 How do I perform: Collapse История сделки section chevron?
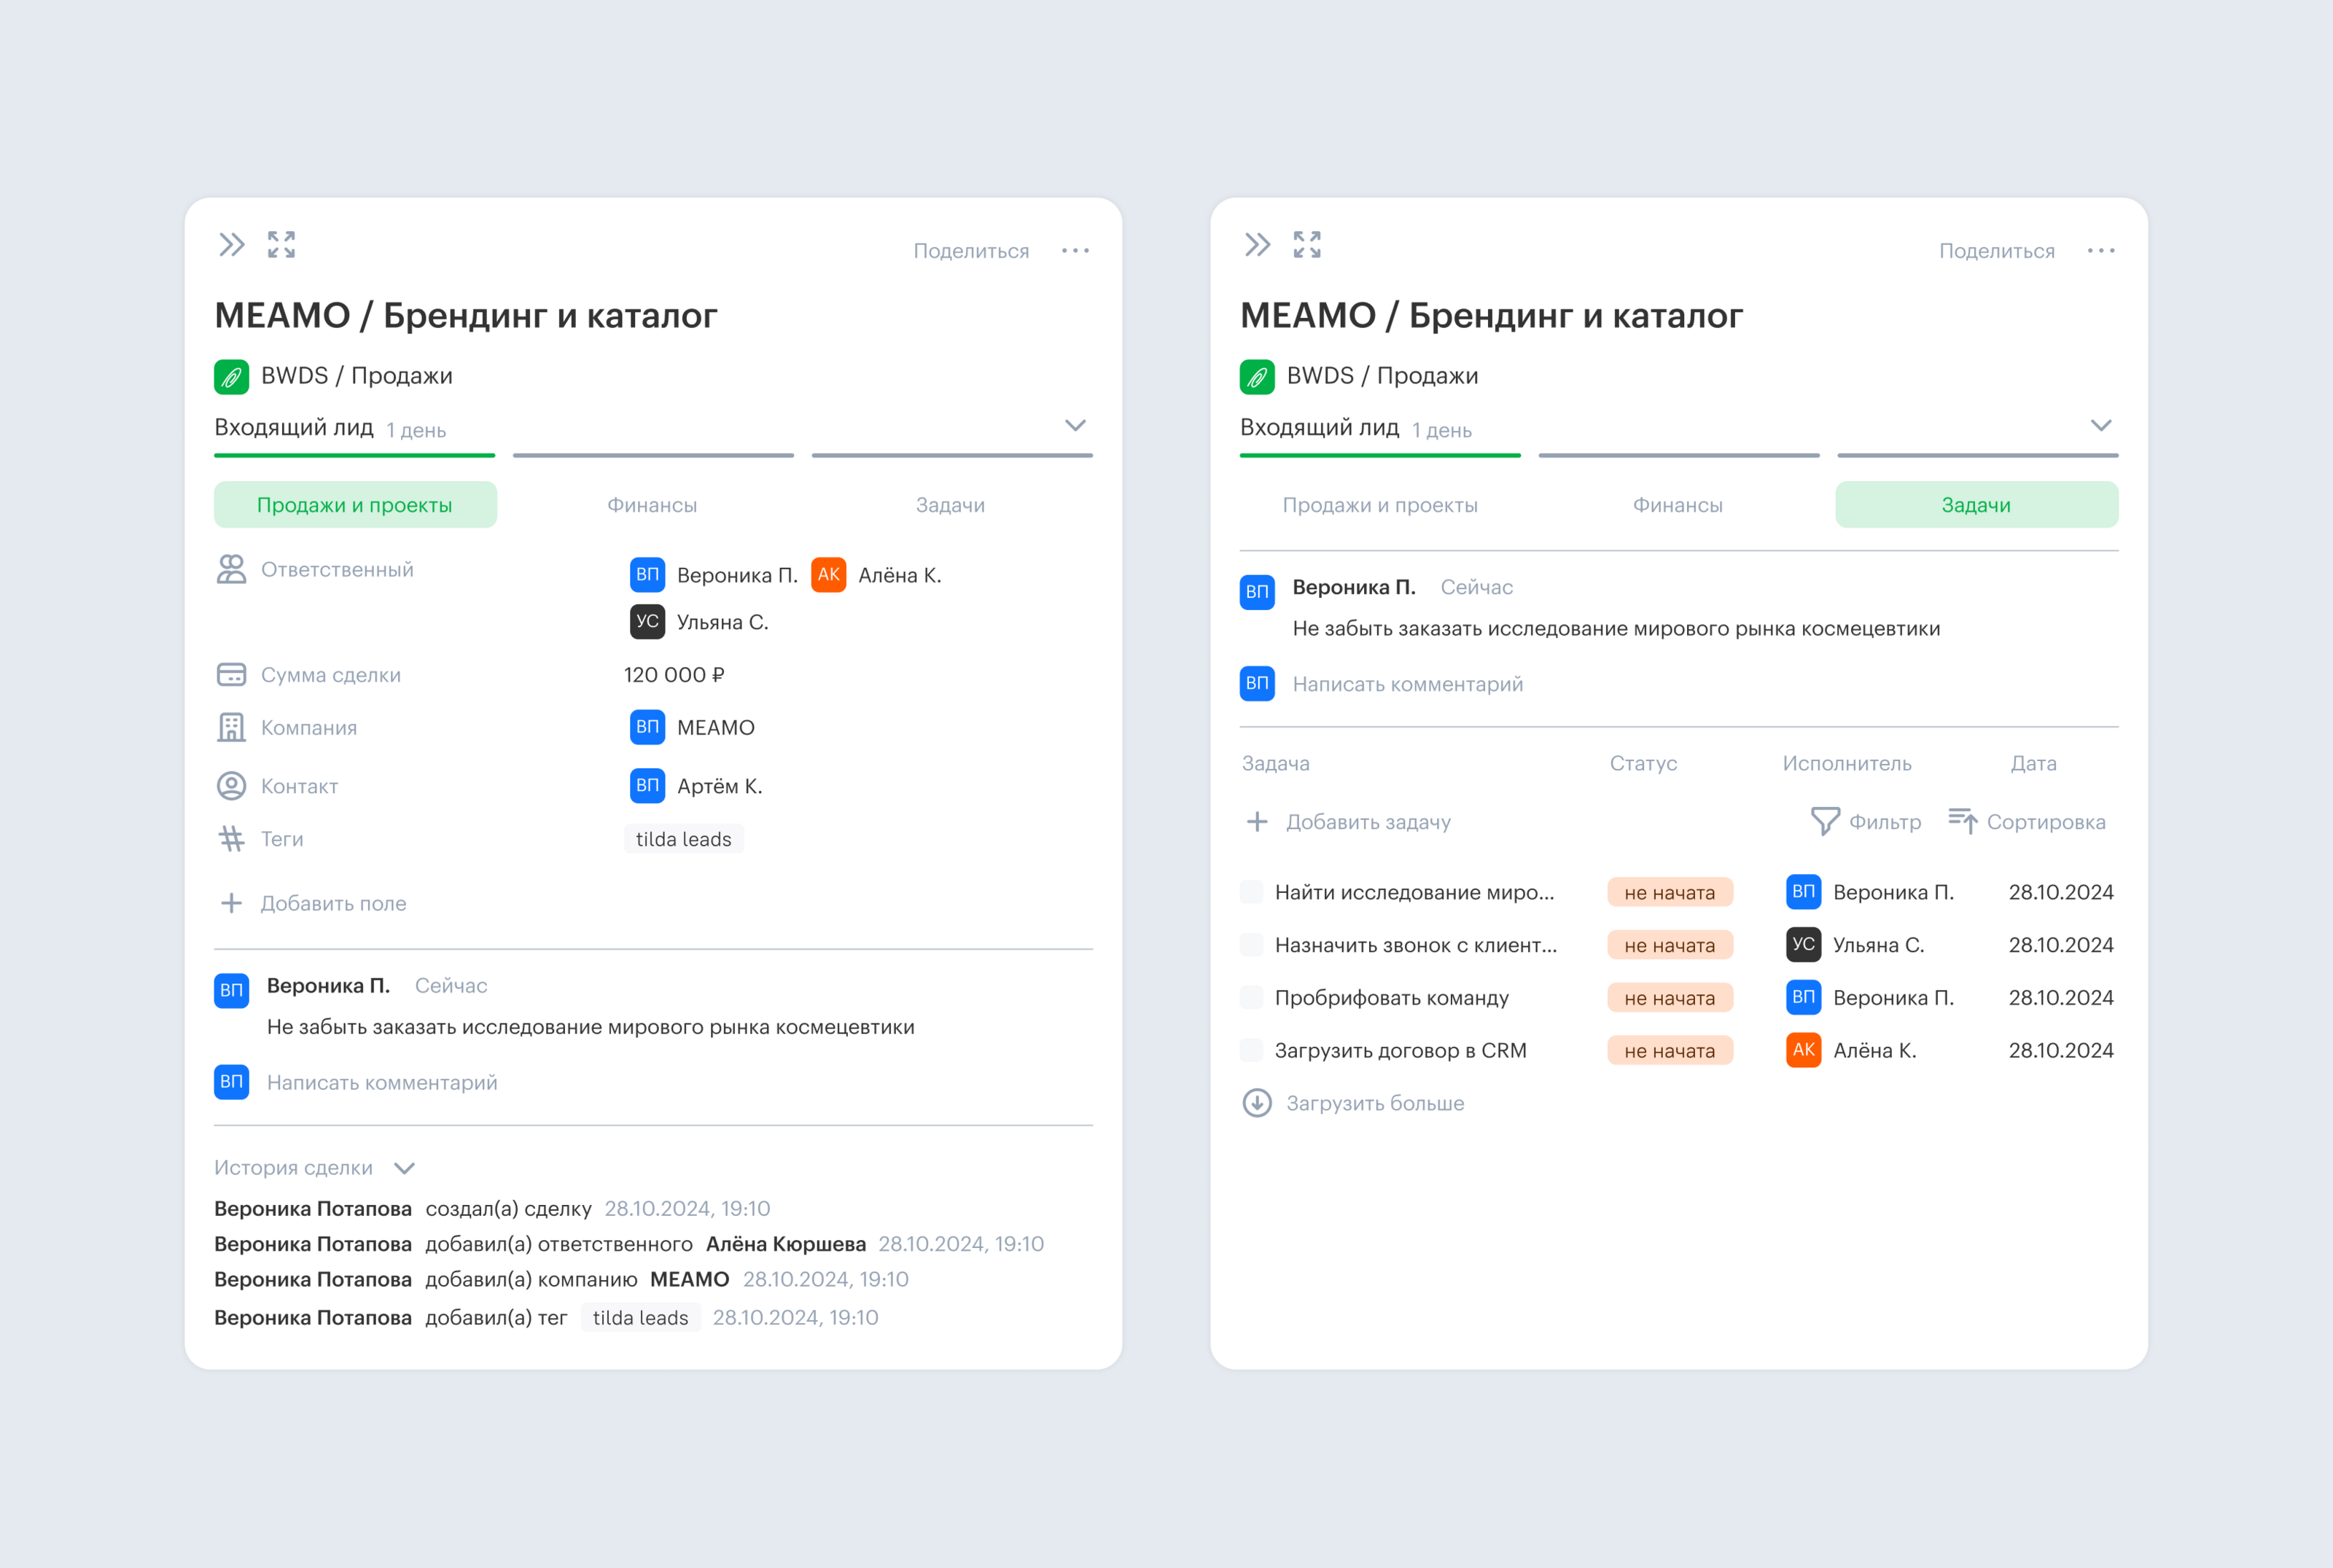[x=404, y=1168]
